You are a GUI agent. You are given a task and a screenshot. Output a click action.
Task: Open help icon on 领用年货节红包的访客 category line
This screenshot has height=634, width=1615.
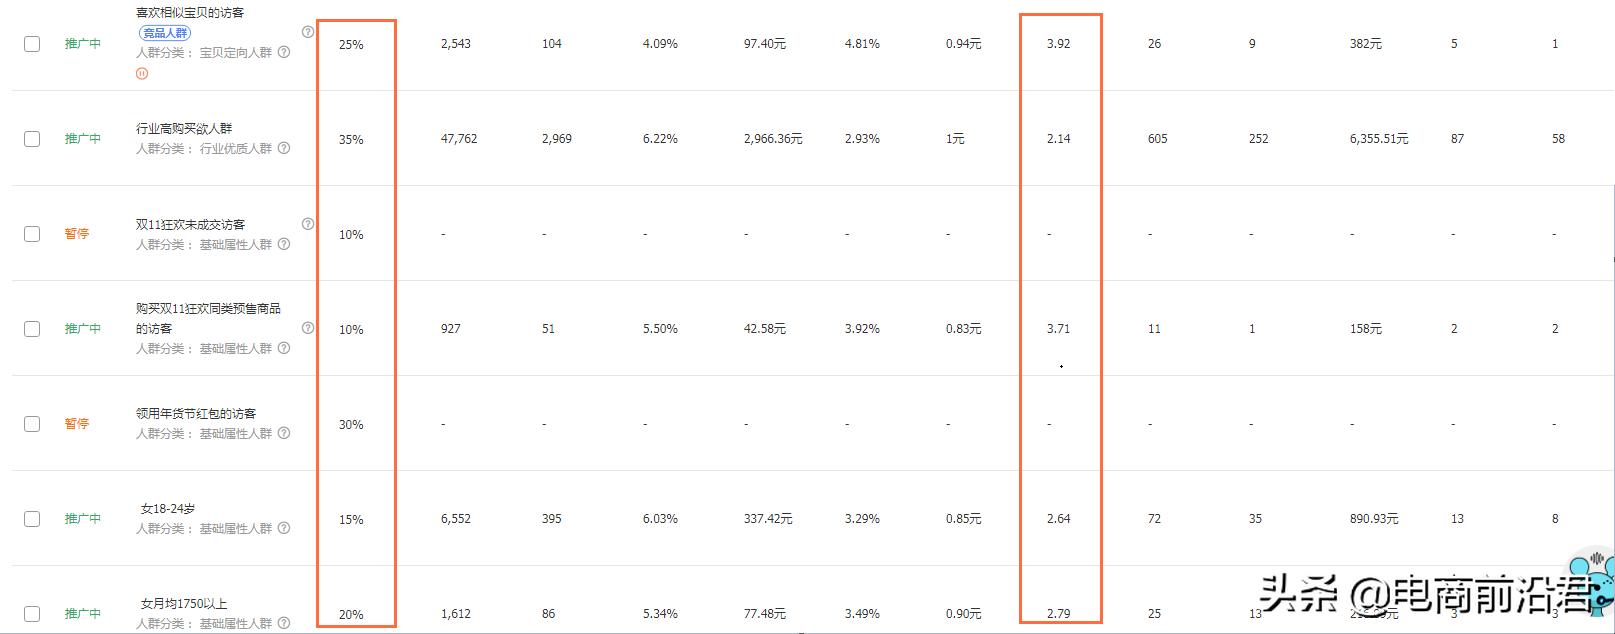coord(284,433)
